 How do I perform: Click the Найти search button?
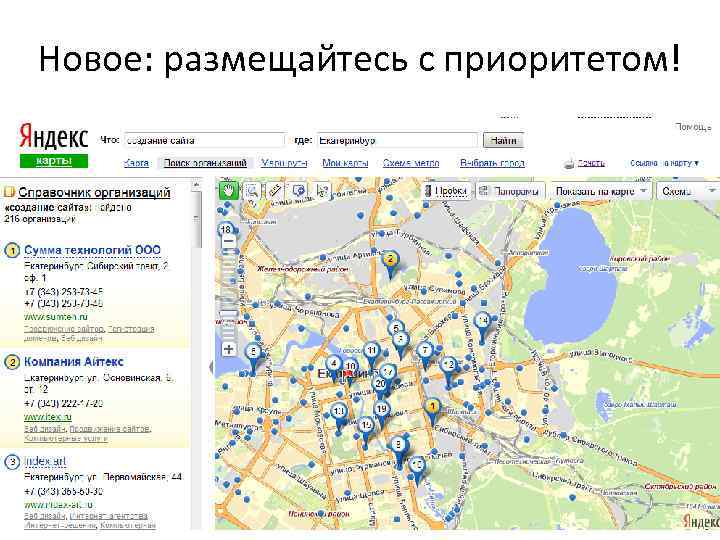tap(503, 141)
